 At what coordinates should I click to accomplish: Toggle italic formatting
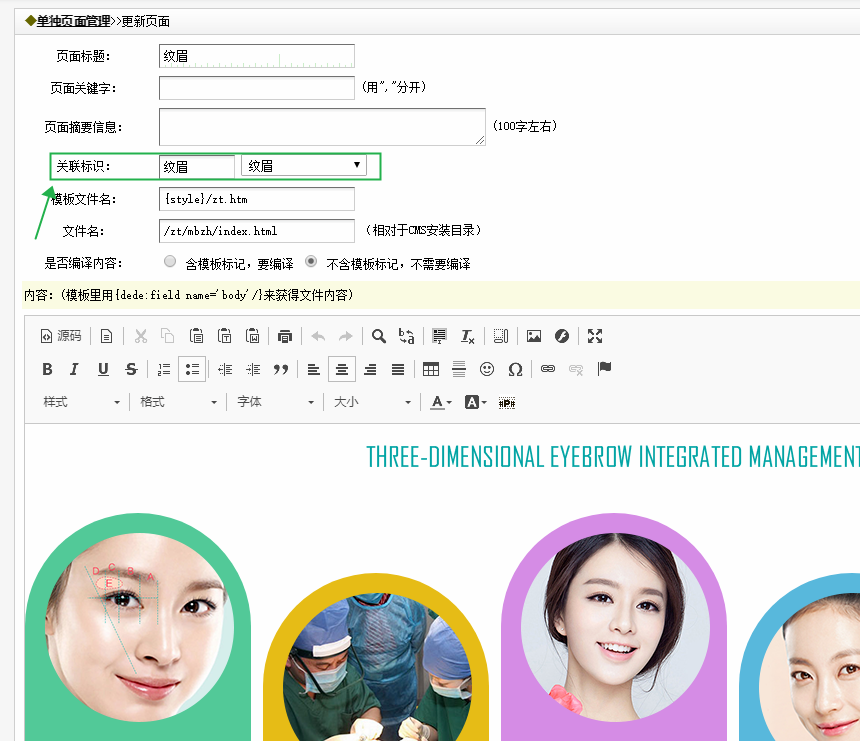click(x=75, y=369)
